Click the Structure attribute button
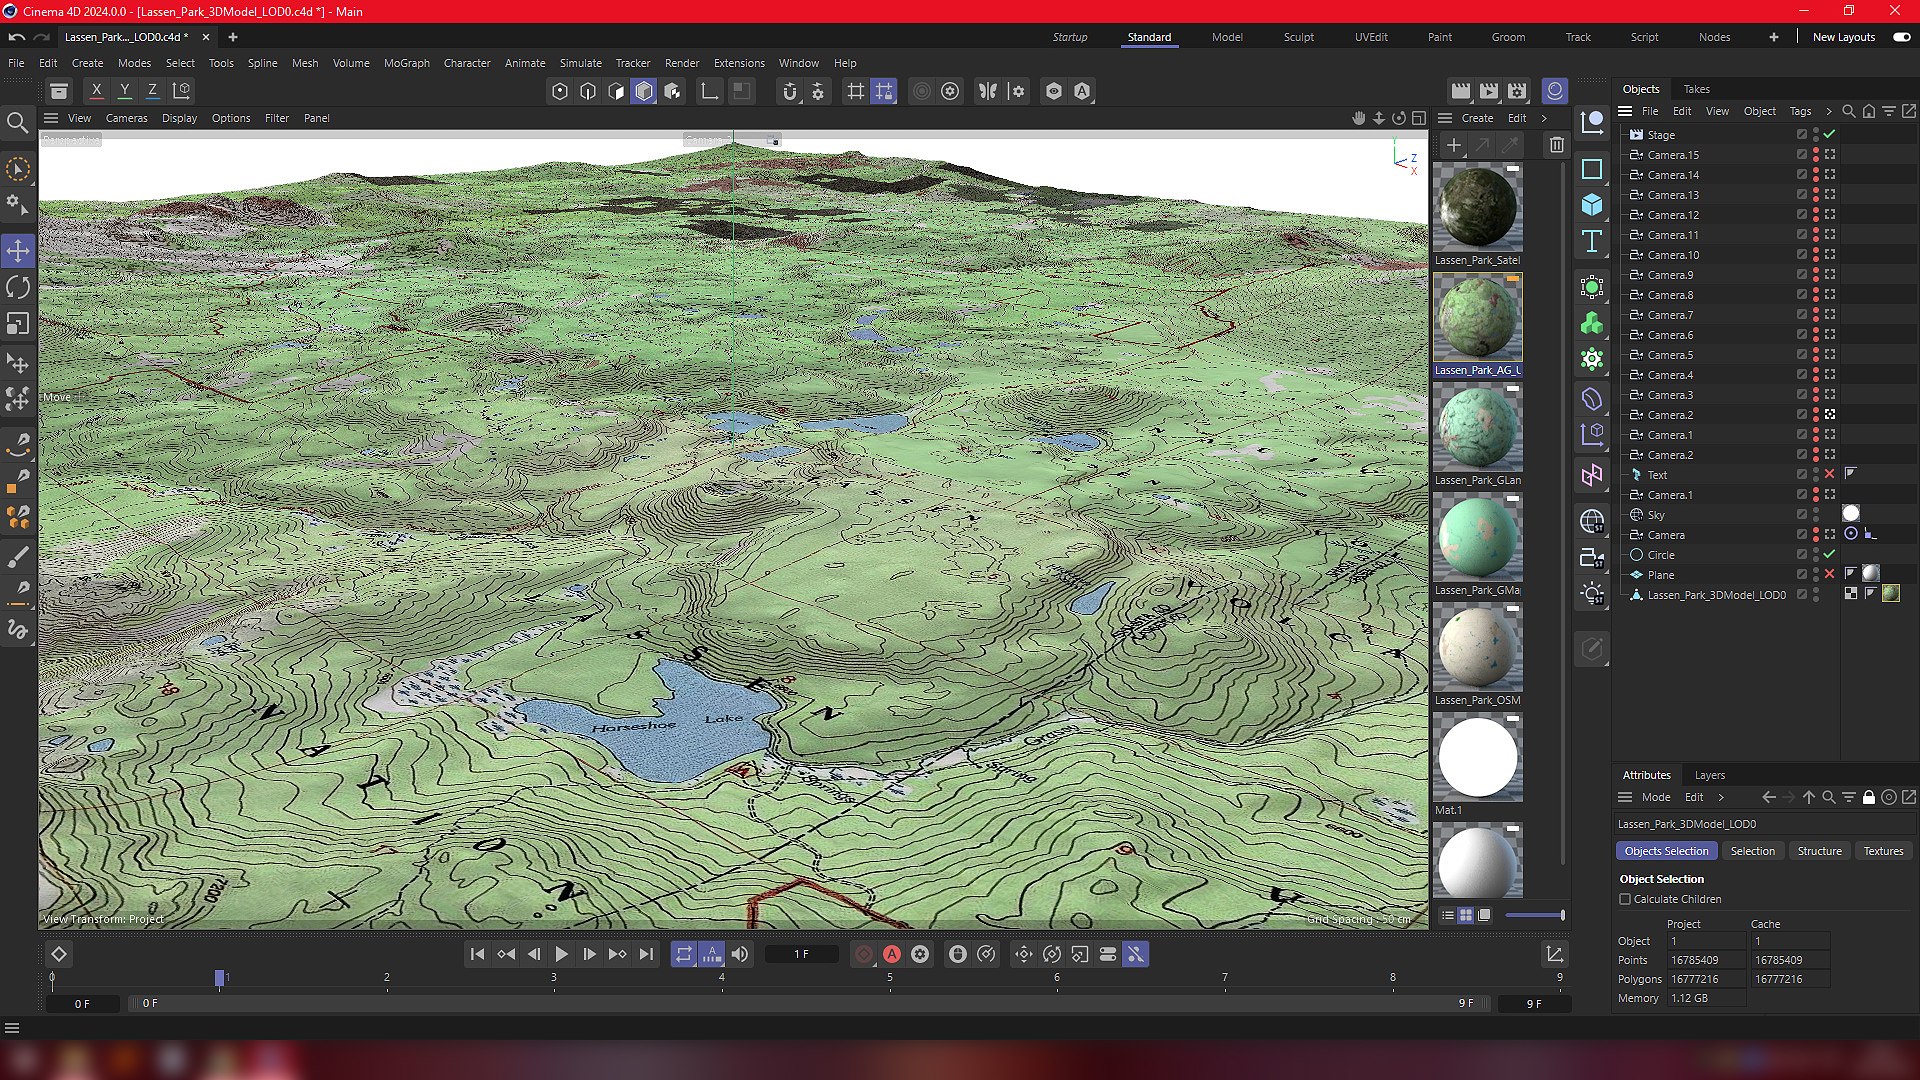The height and width of the screenshot is (1080, 1920). click(x=1819, y=851)
